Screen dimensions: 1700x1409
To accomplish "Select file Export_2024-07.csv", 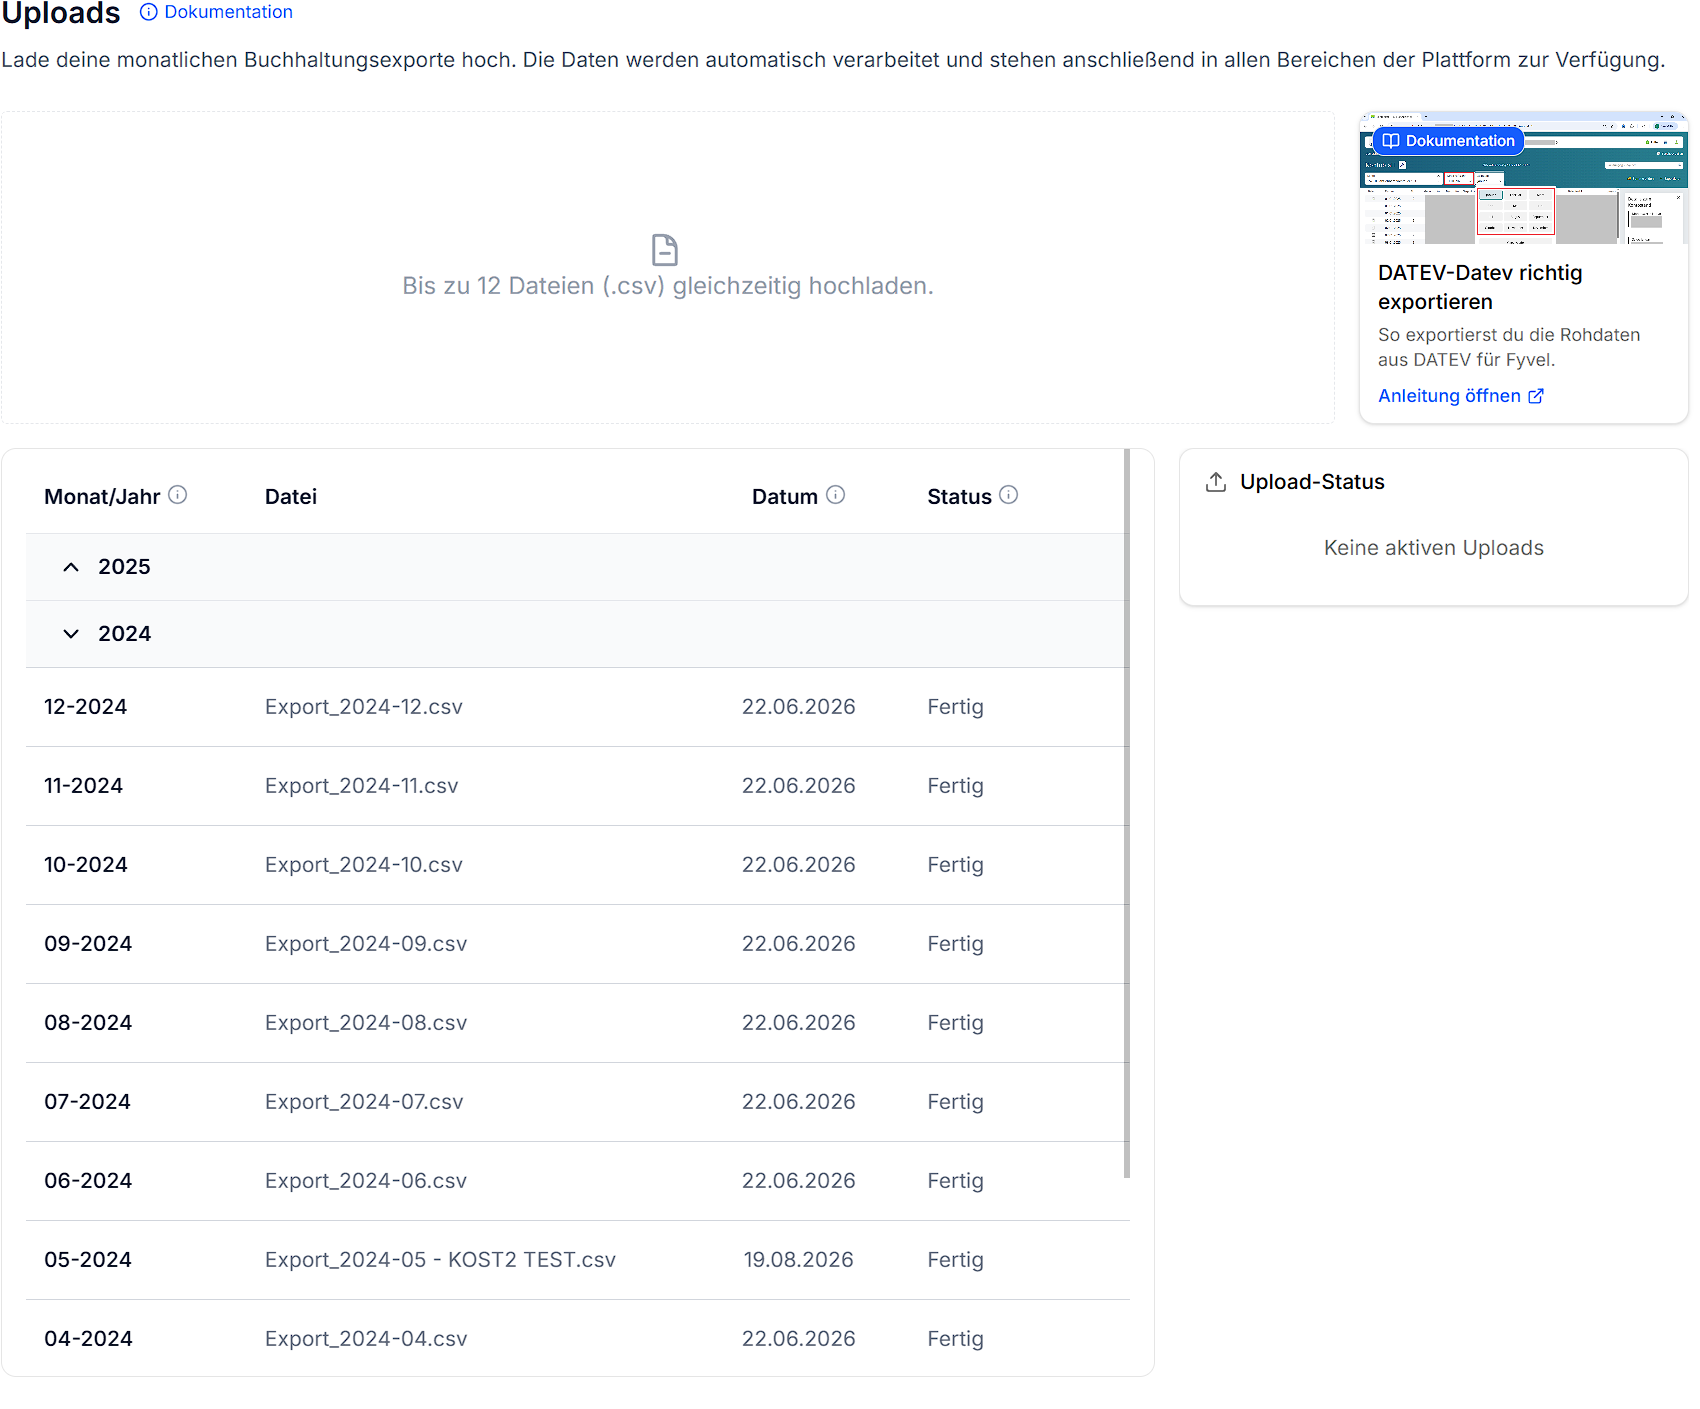I will tap(364, 1102).
